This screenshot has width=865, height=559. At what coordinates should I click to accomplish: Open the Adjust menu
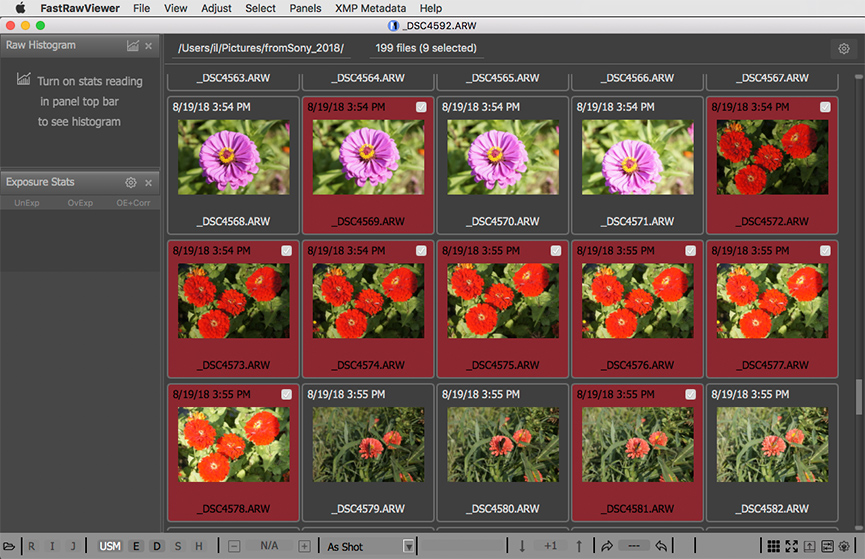click(215, 8)
